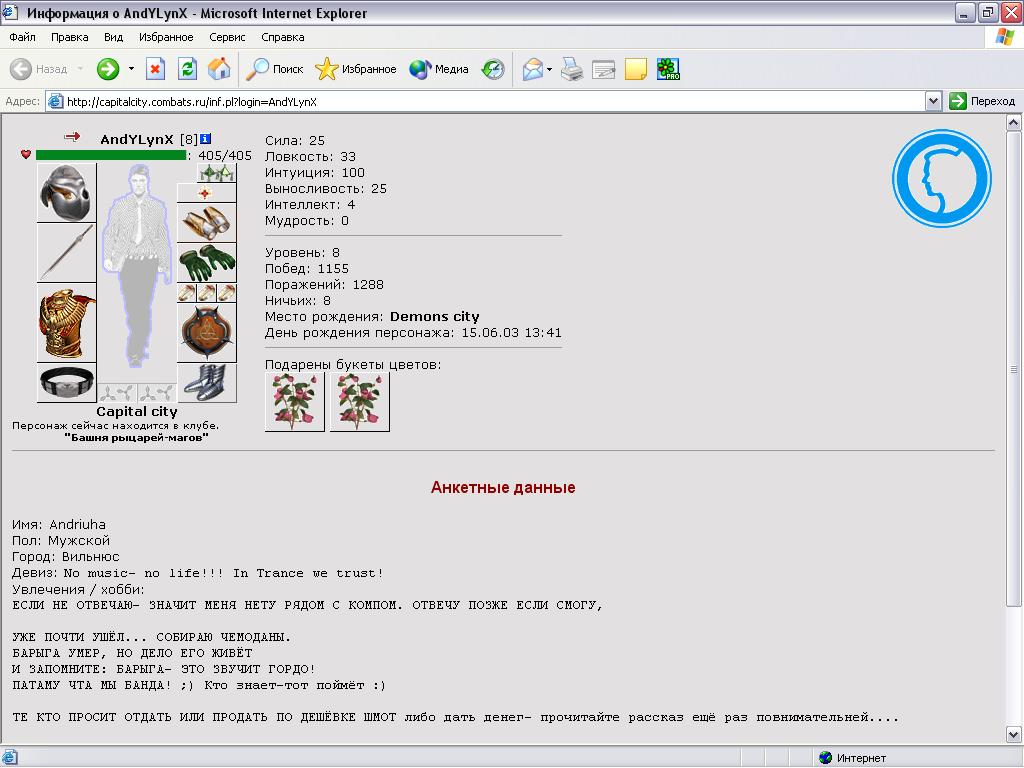Click the Поиск search toolbar button
The image size is (1024, 768).
pyautogui.click(x=274, y=69)
